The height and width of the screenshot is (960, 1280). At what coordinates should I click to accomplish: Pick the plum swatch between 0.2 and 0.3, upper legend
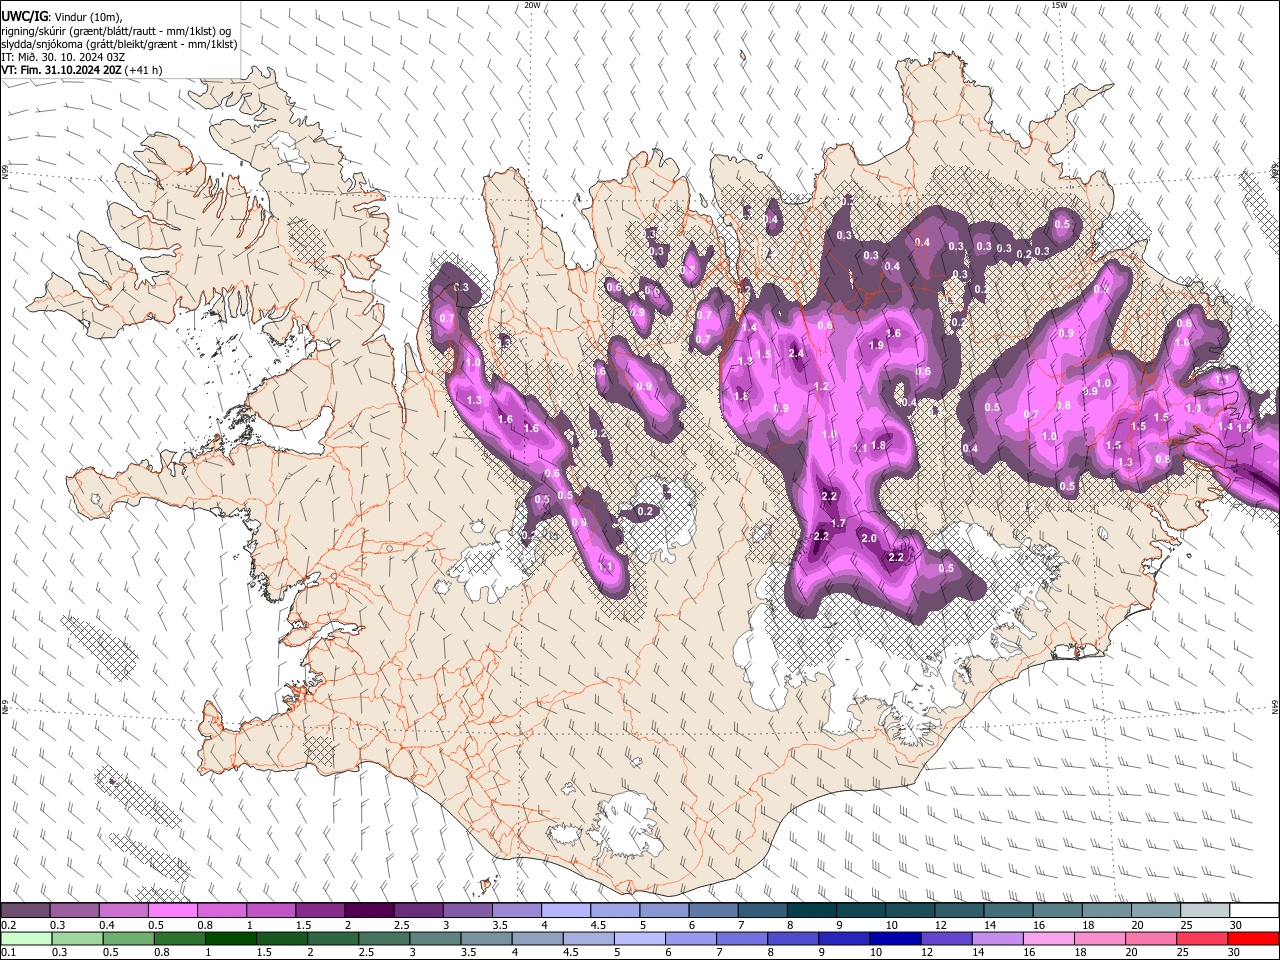pyautogui.click(x=25, y=910)
